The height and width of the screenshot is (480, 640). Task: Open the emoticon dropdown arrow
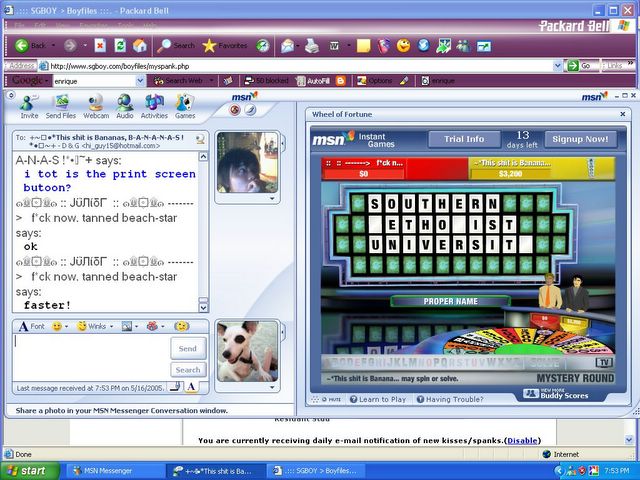pos(67,326)
